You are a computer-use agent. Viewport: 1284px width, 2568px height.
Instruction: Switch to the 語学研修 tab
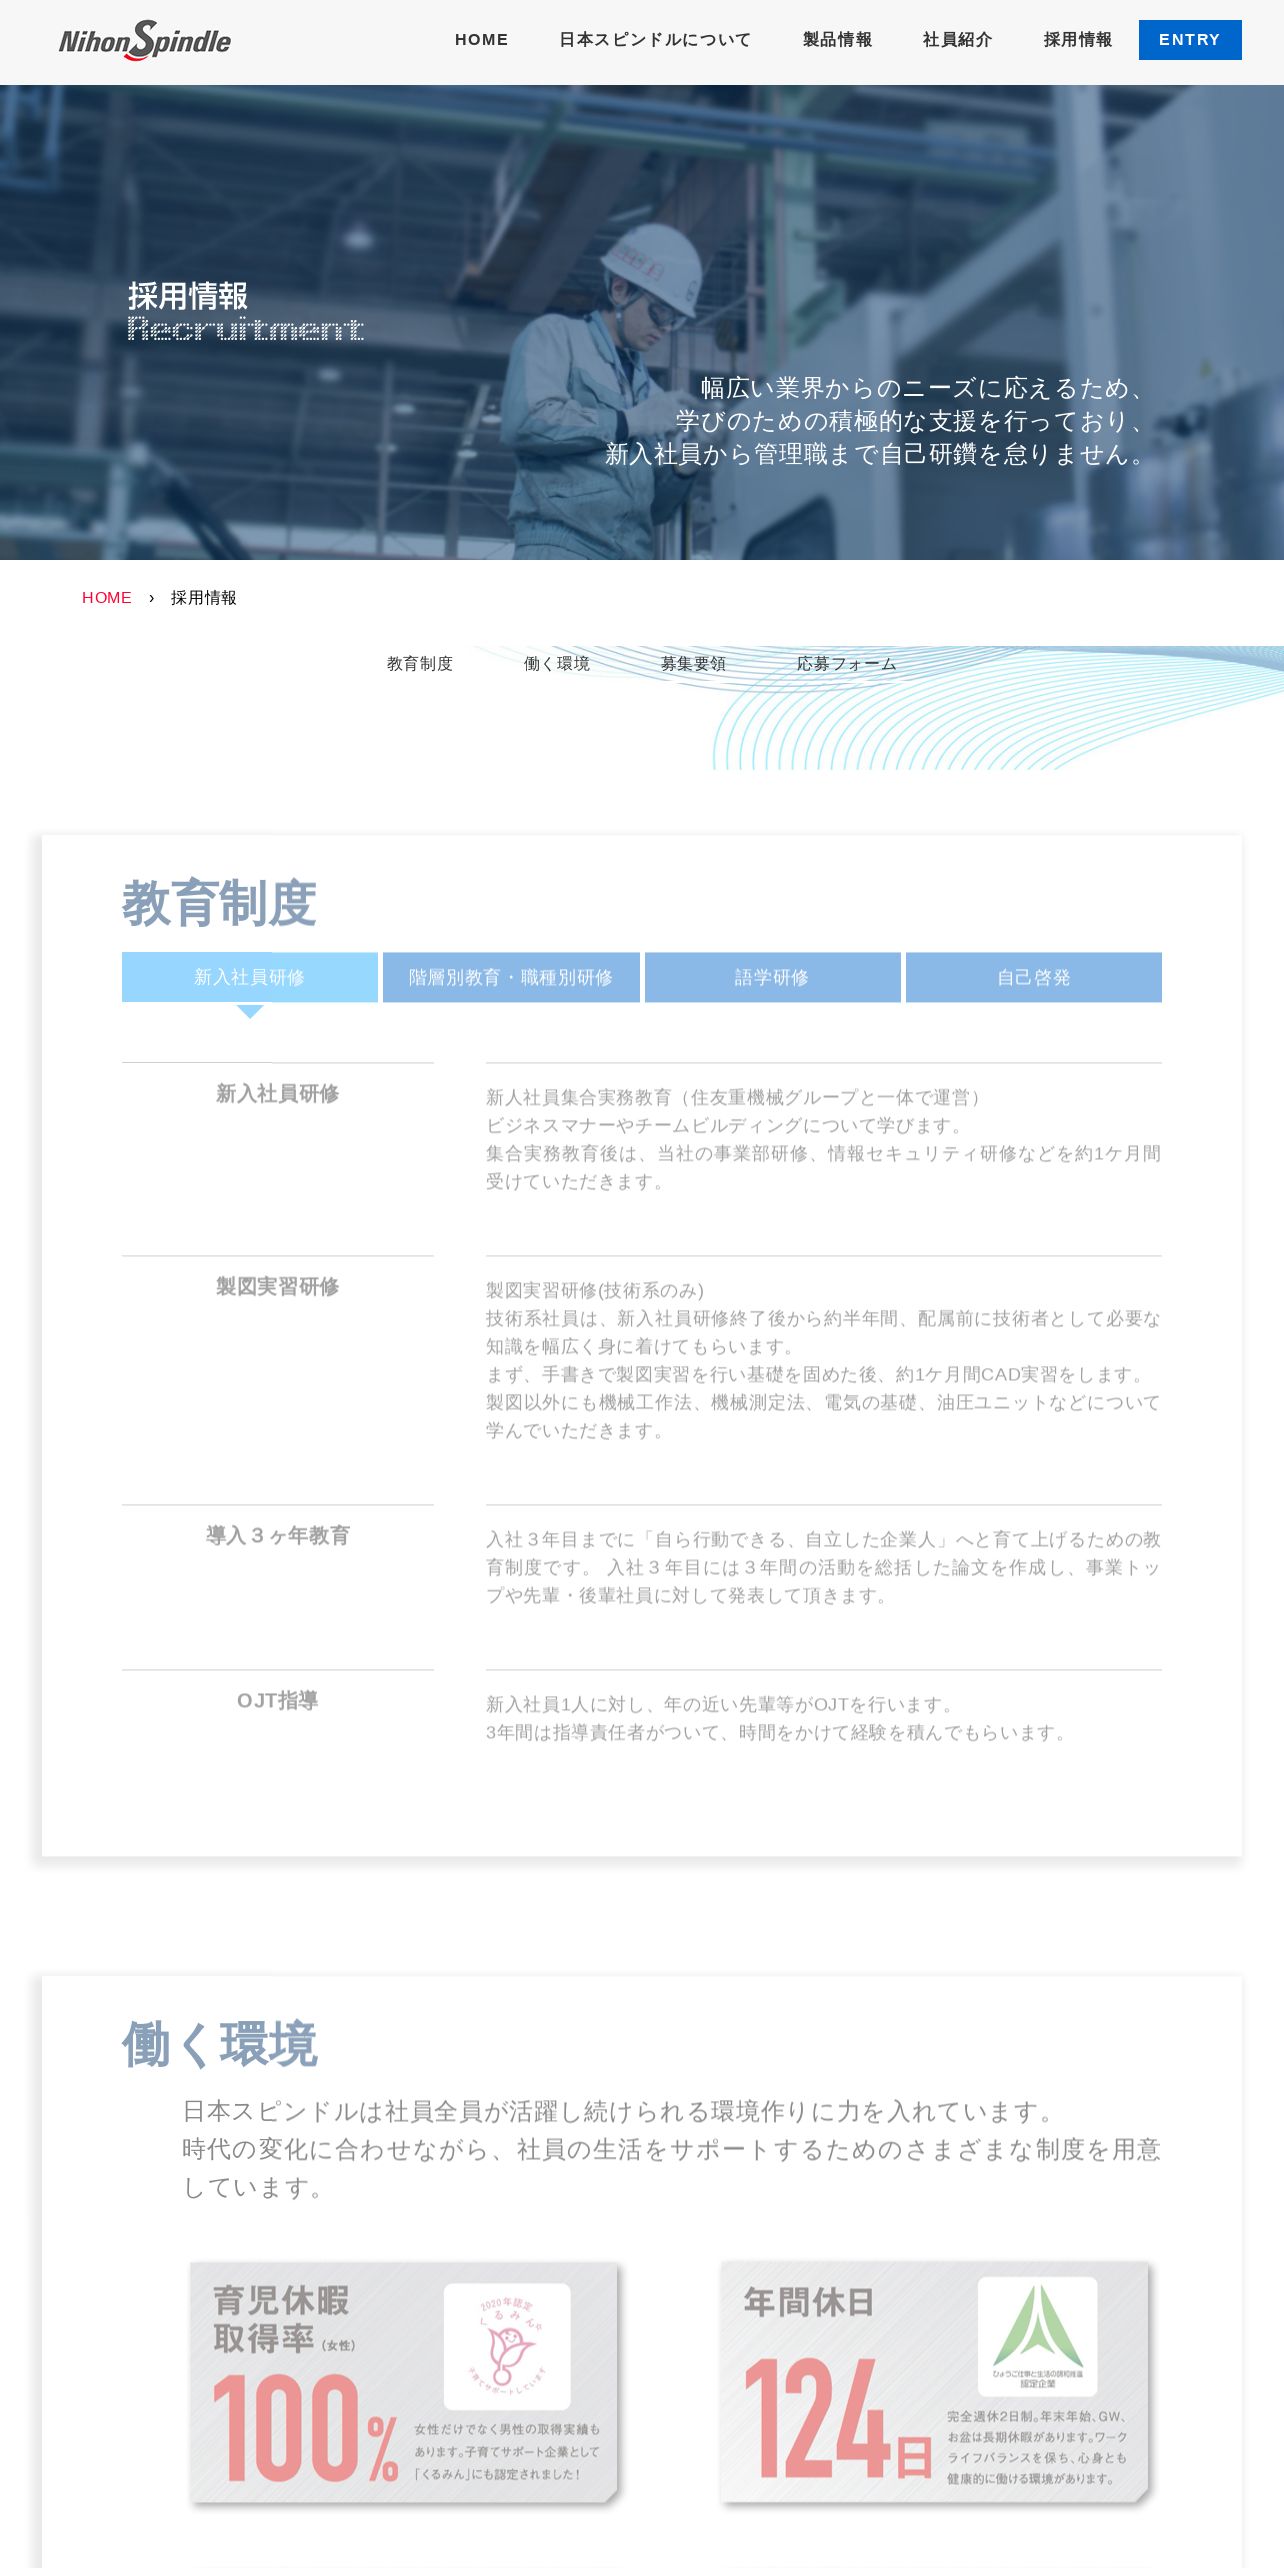click(x=773, y=977)
